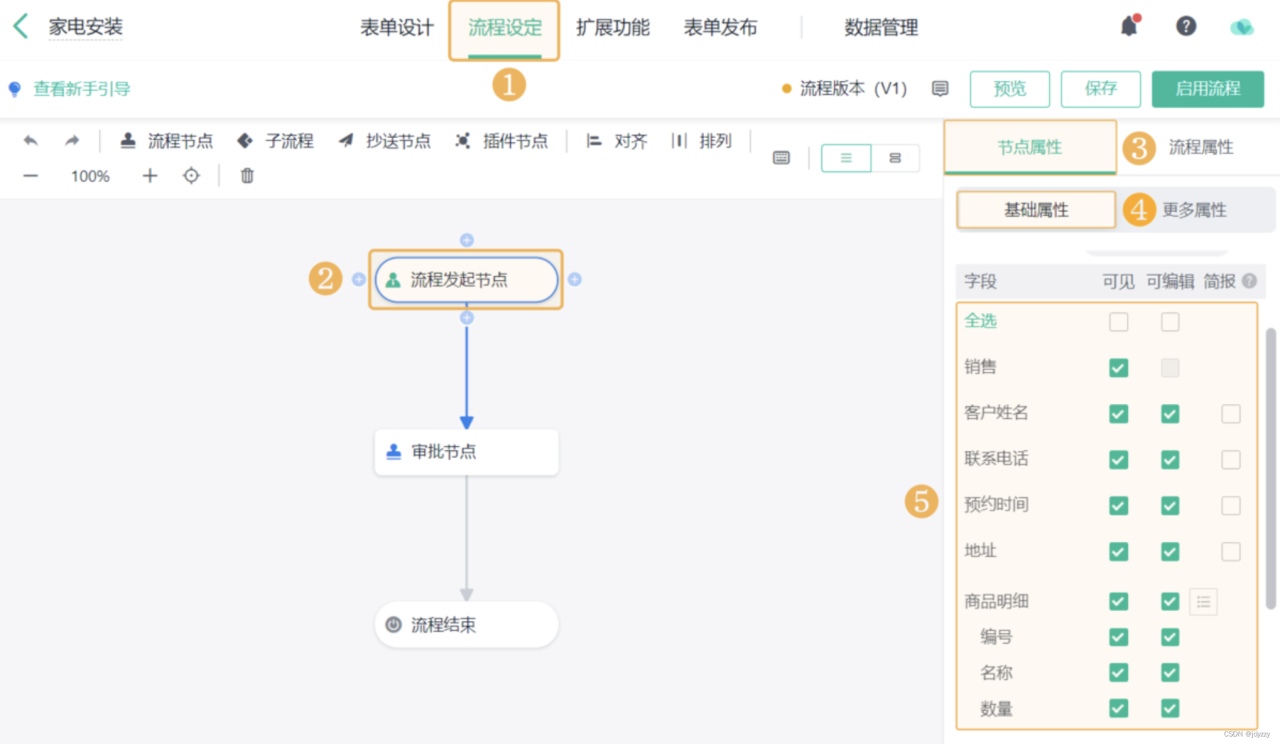Click the back arrow next to 家电安装
Screen dimensions: 1280x744
click(x=21, y=27)
